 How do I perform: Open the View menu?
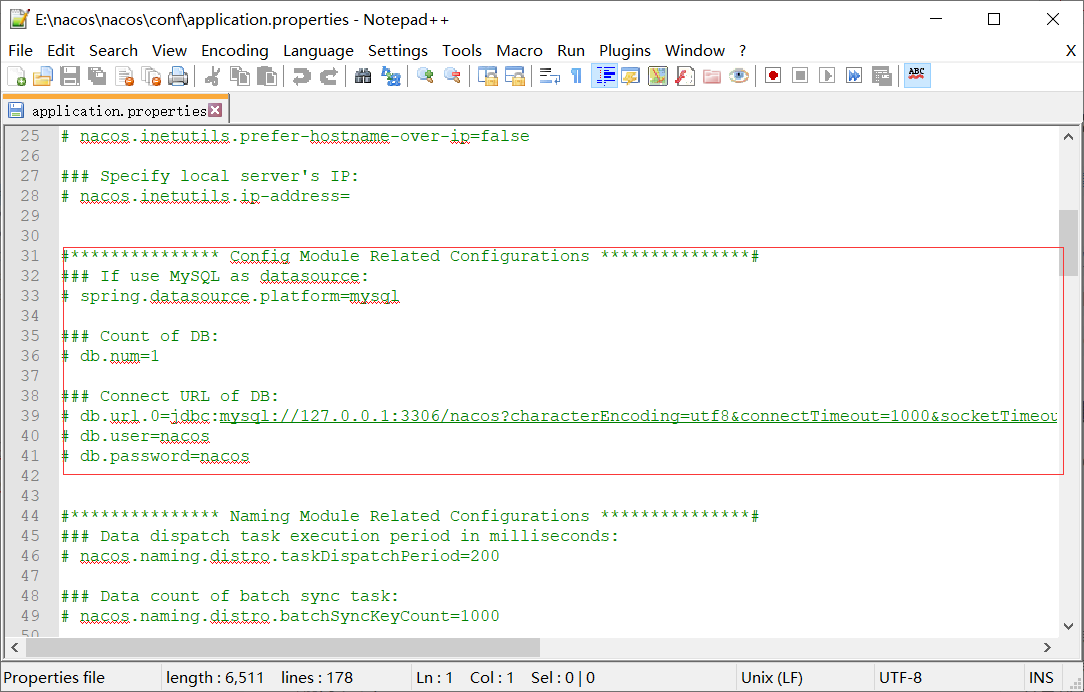(169, 50)
